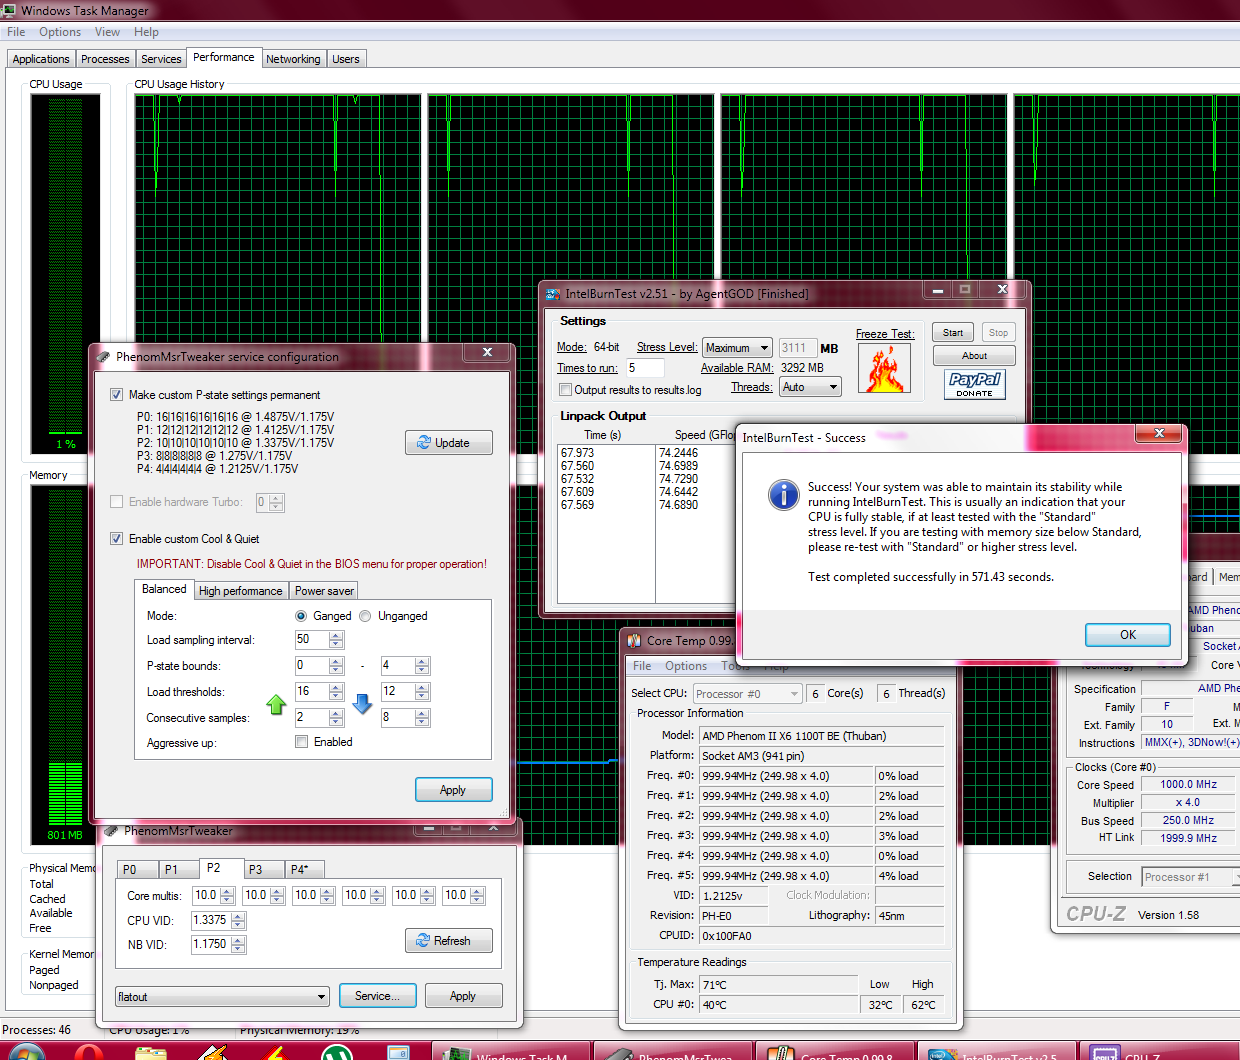
Task: Select the Ganged mode radio button
Action: 301,616
